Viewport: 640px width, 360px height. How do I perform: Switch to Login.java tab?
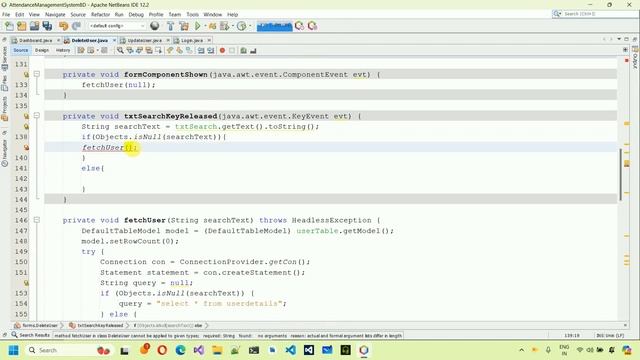point(191,40)
